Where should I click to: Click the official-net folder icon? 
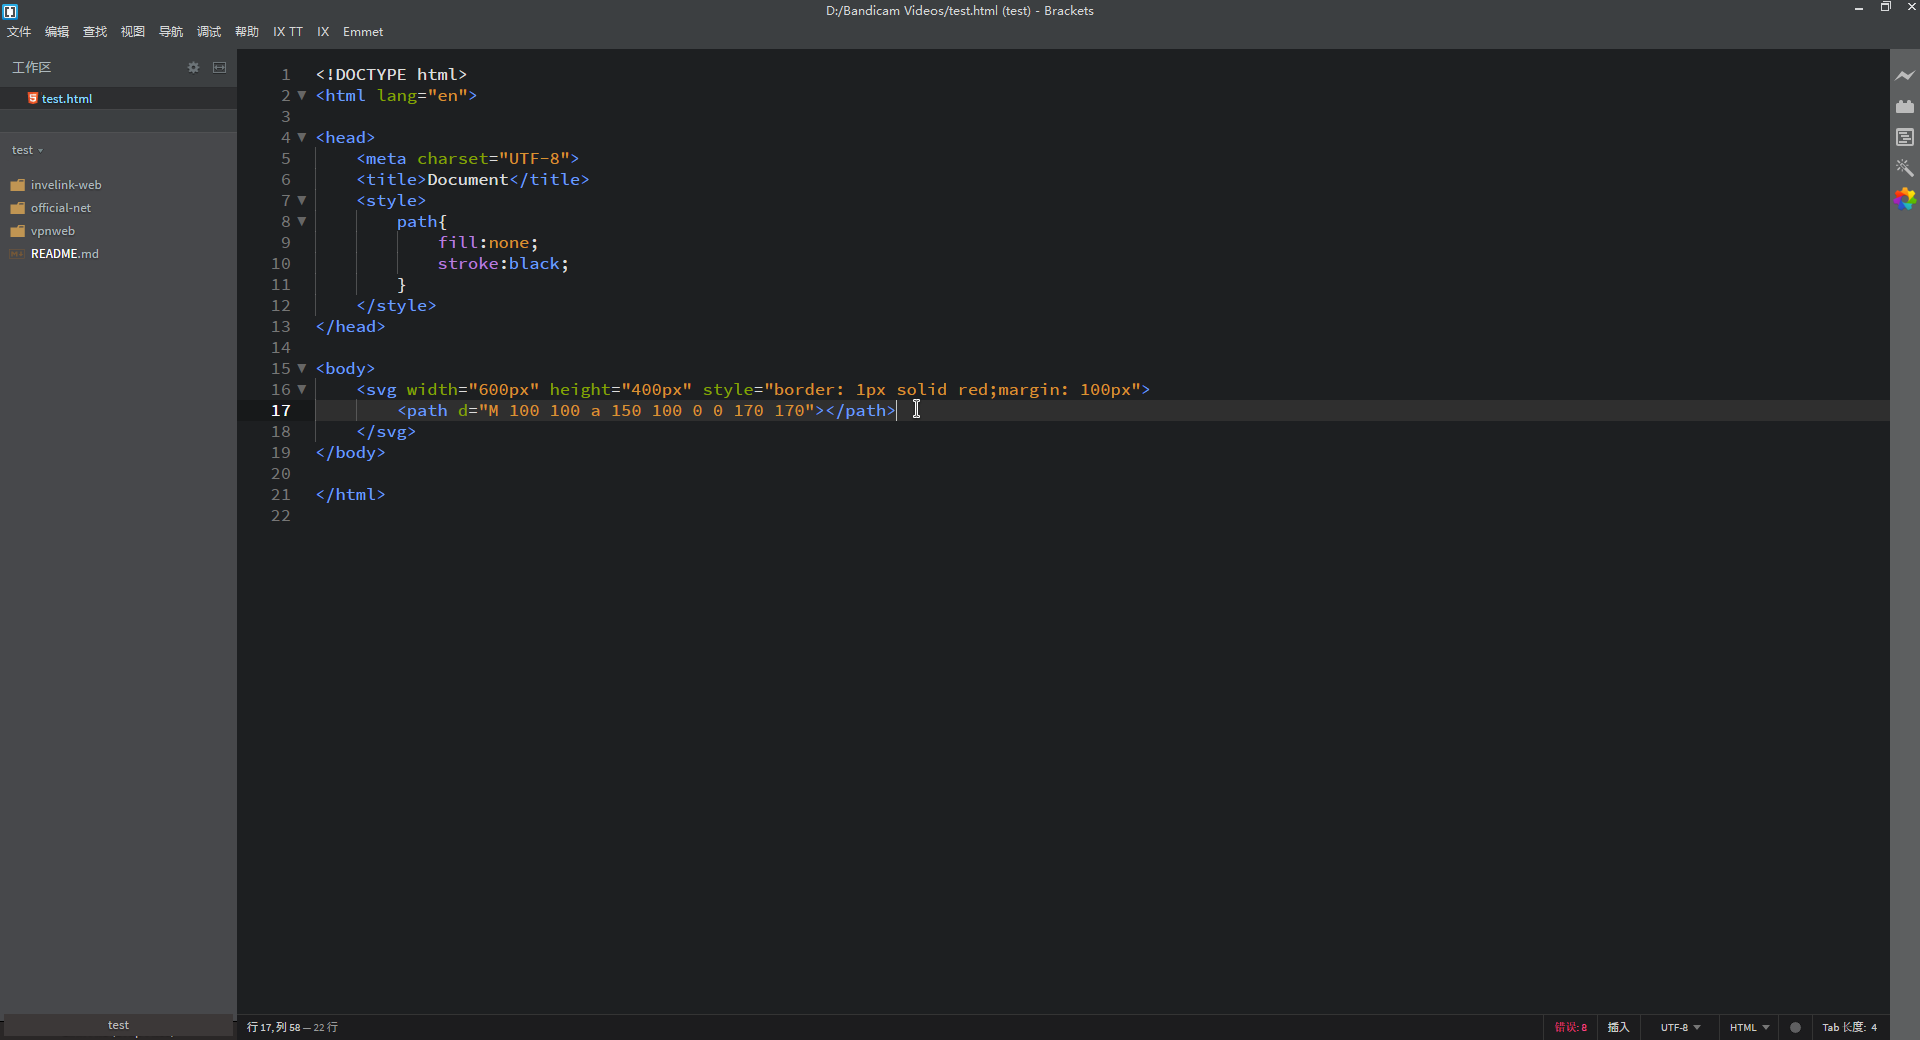[17, 208]
